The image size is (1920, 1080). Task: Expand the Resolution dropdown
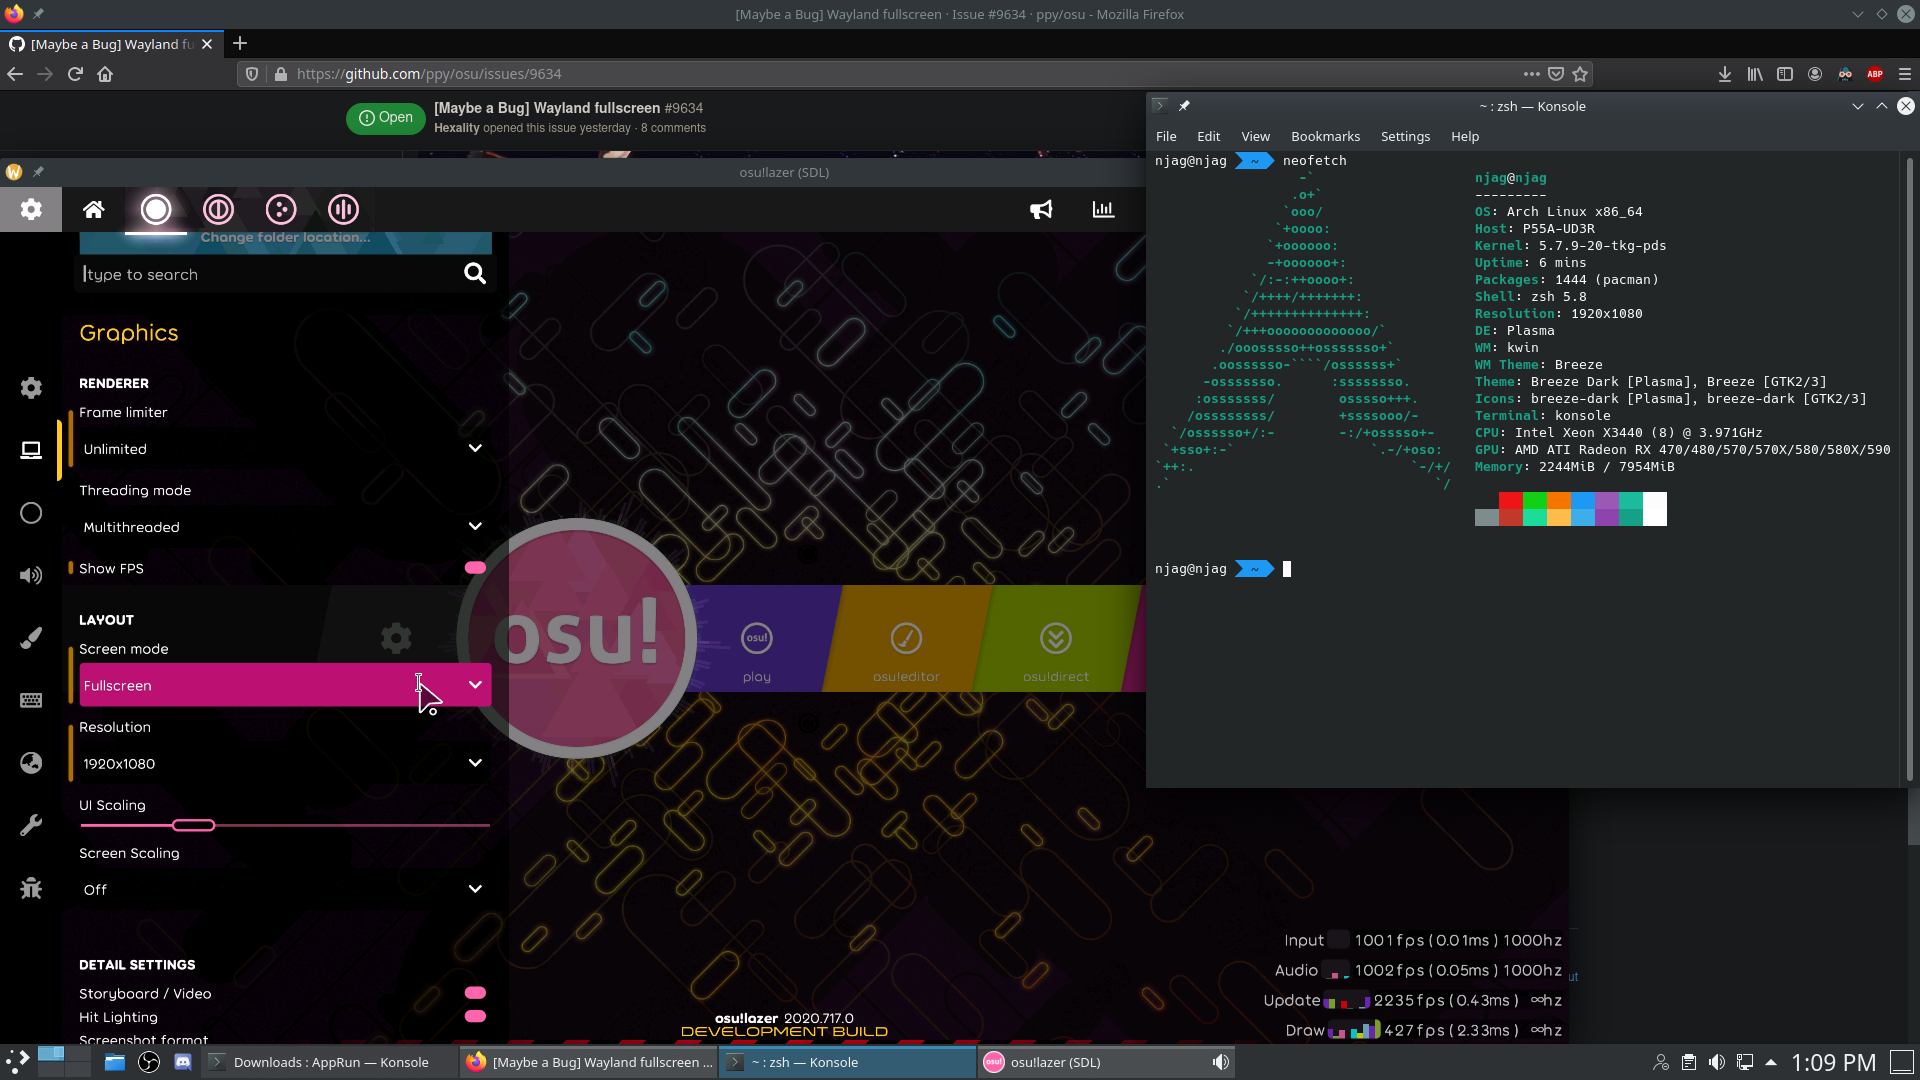285,763
